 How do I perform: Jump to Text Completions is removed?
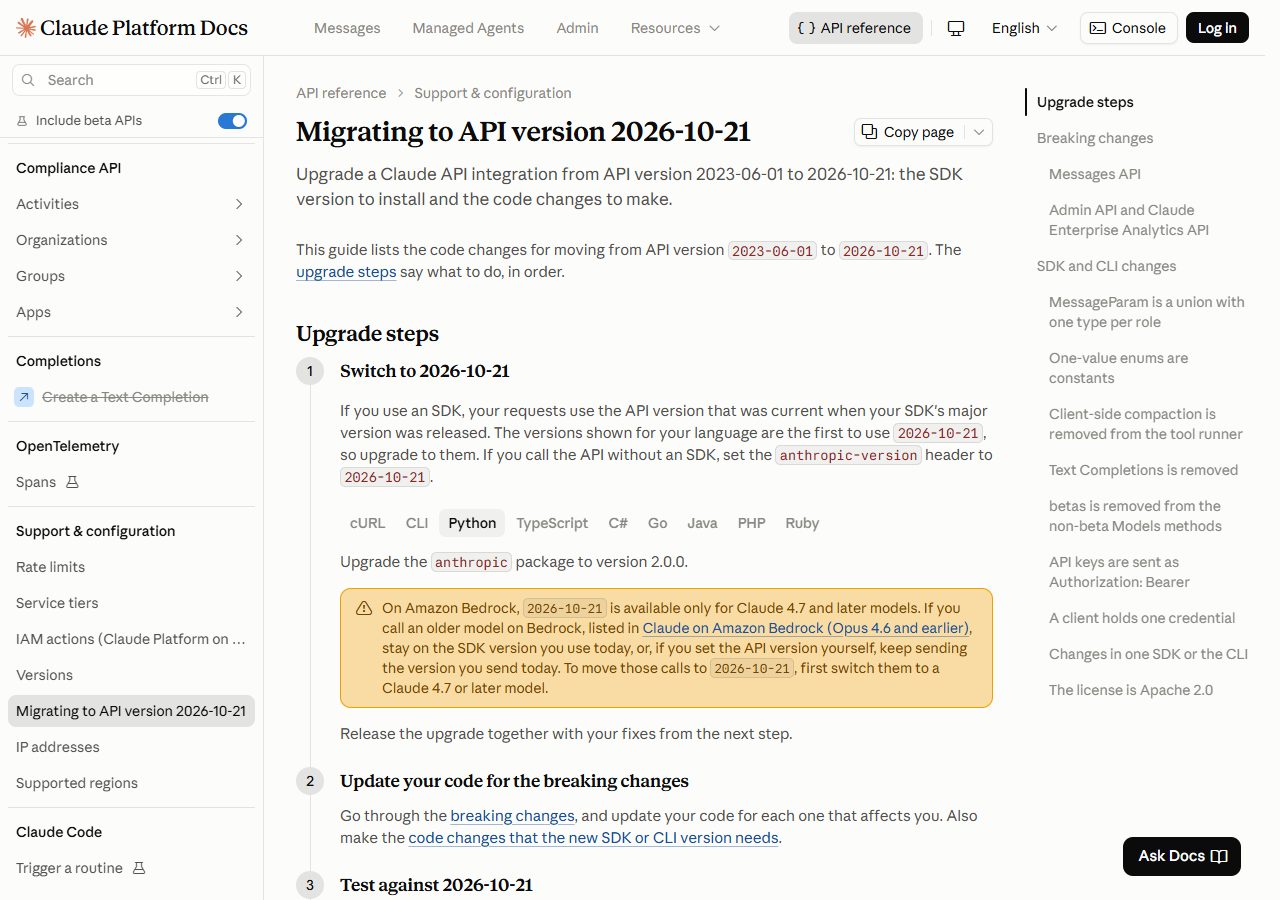(1143, 470)
